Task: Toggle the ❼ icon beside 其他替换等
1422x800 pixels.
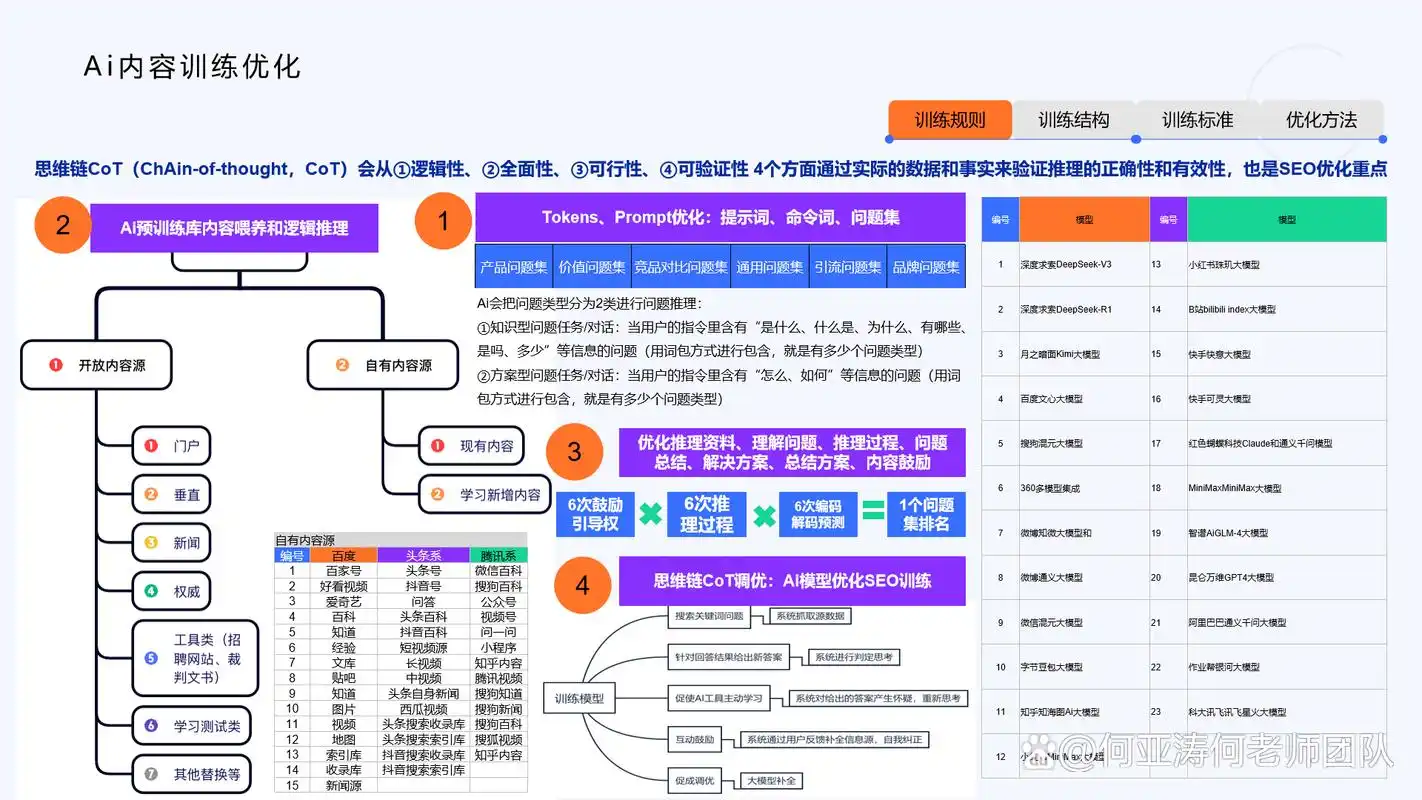Action: pyautogui.click(x=149, y=773)
